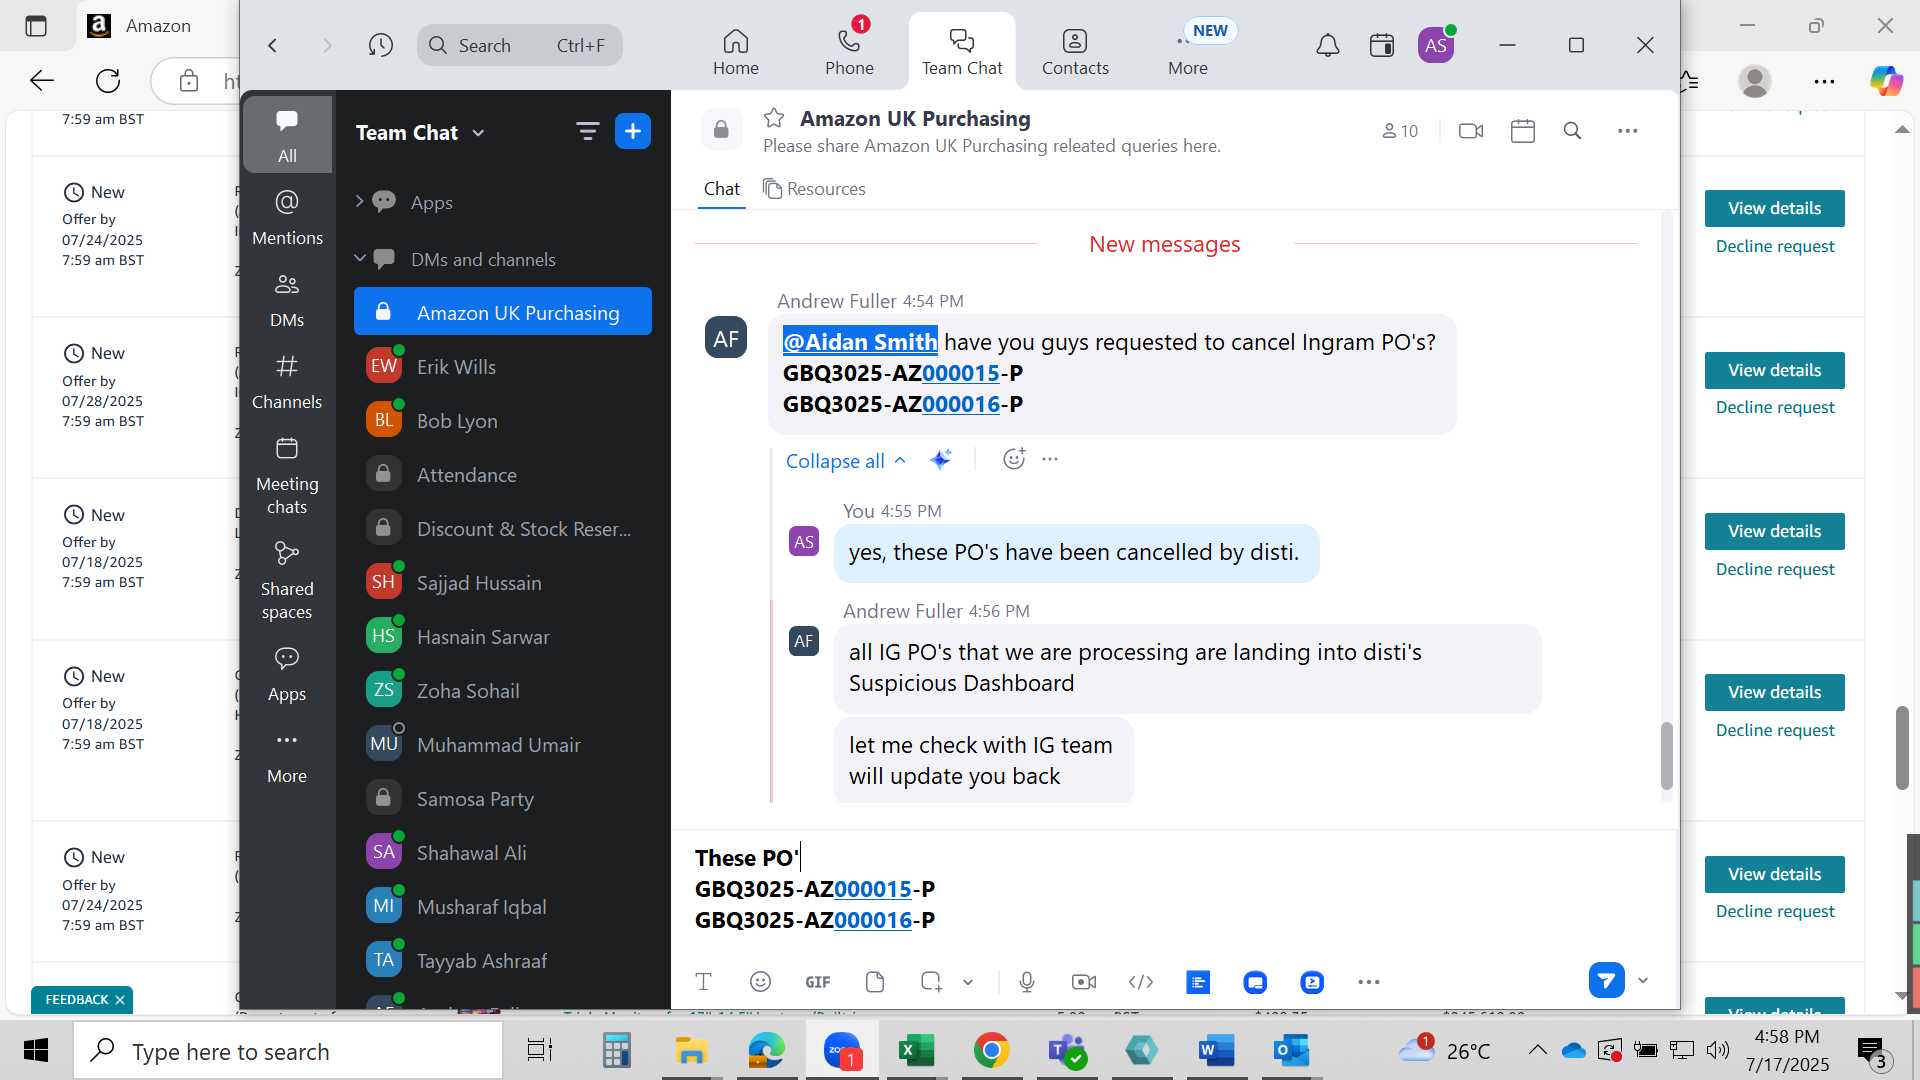Open the AS profile avatar menu

[1436, 45]
